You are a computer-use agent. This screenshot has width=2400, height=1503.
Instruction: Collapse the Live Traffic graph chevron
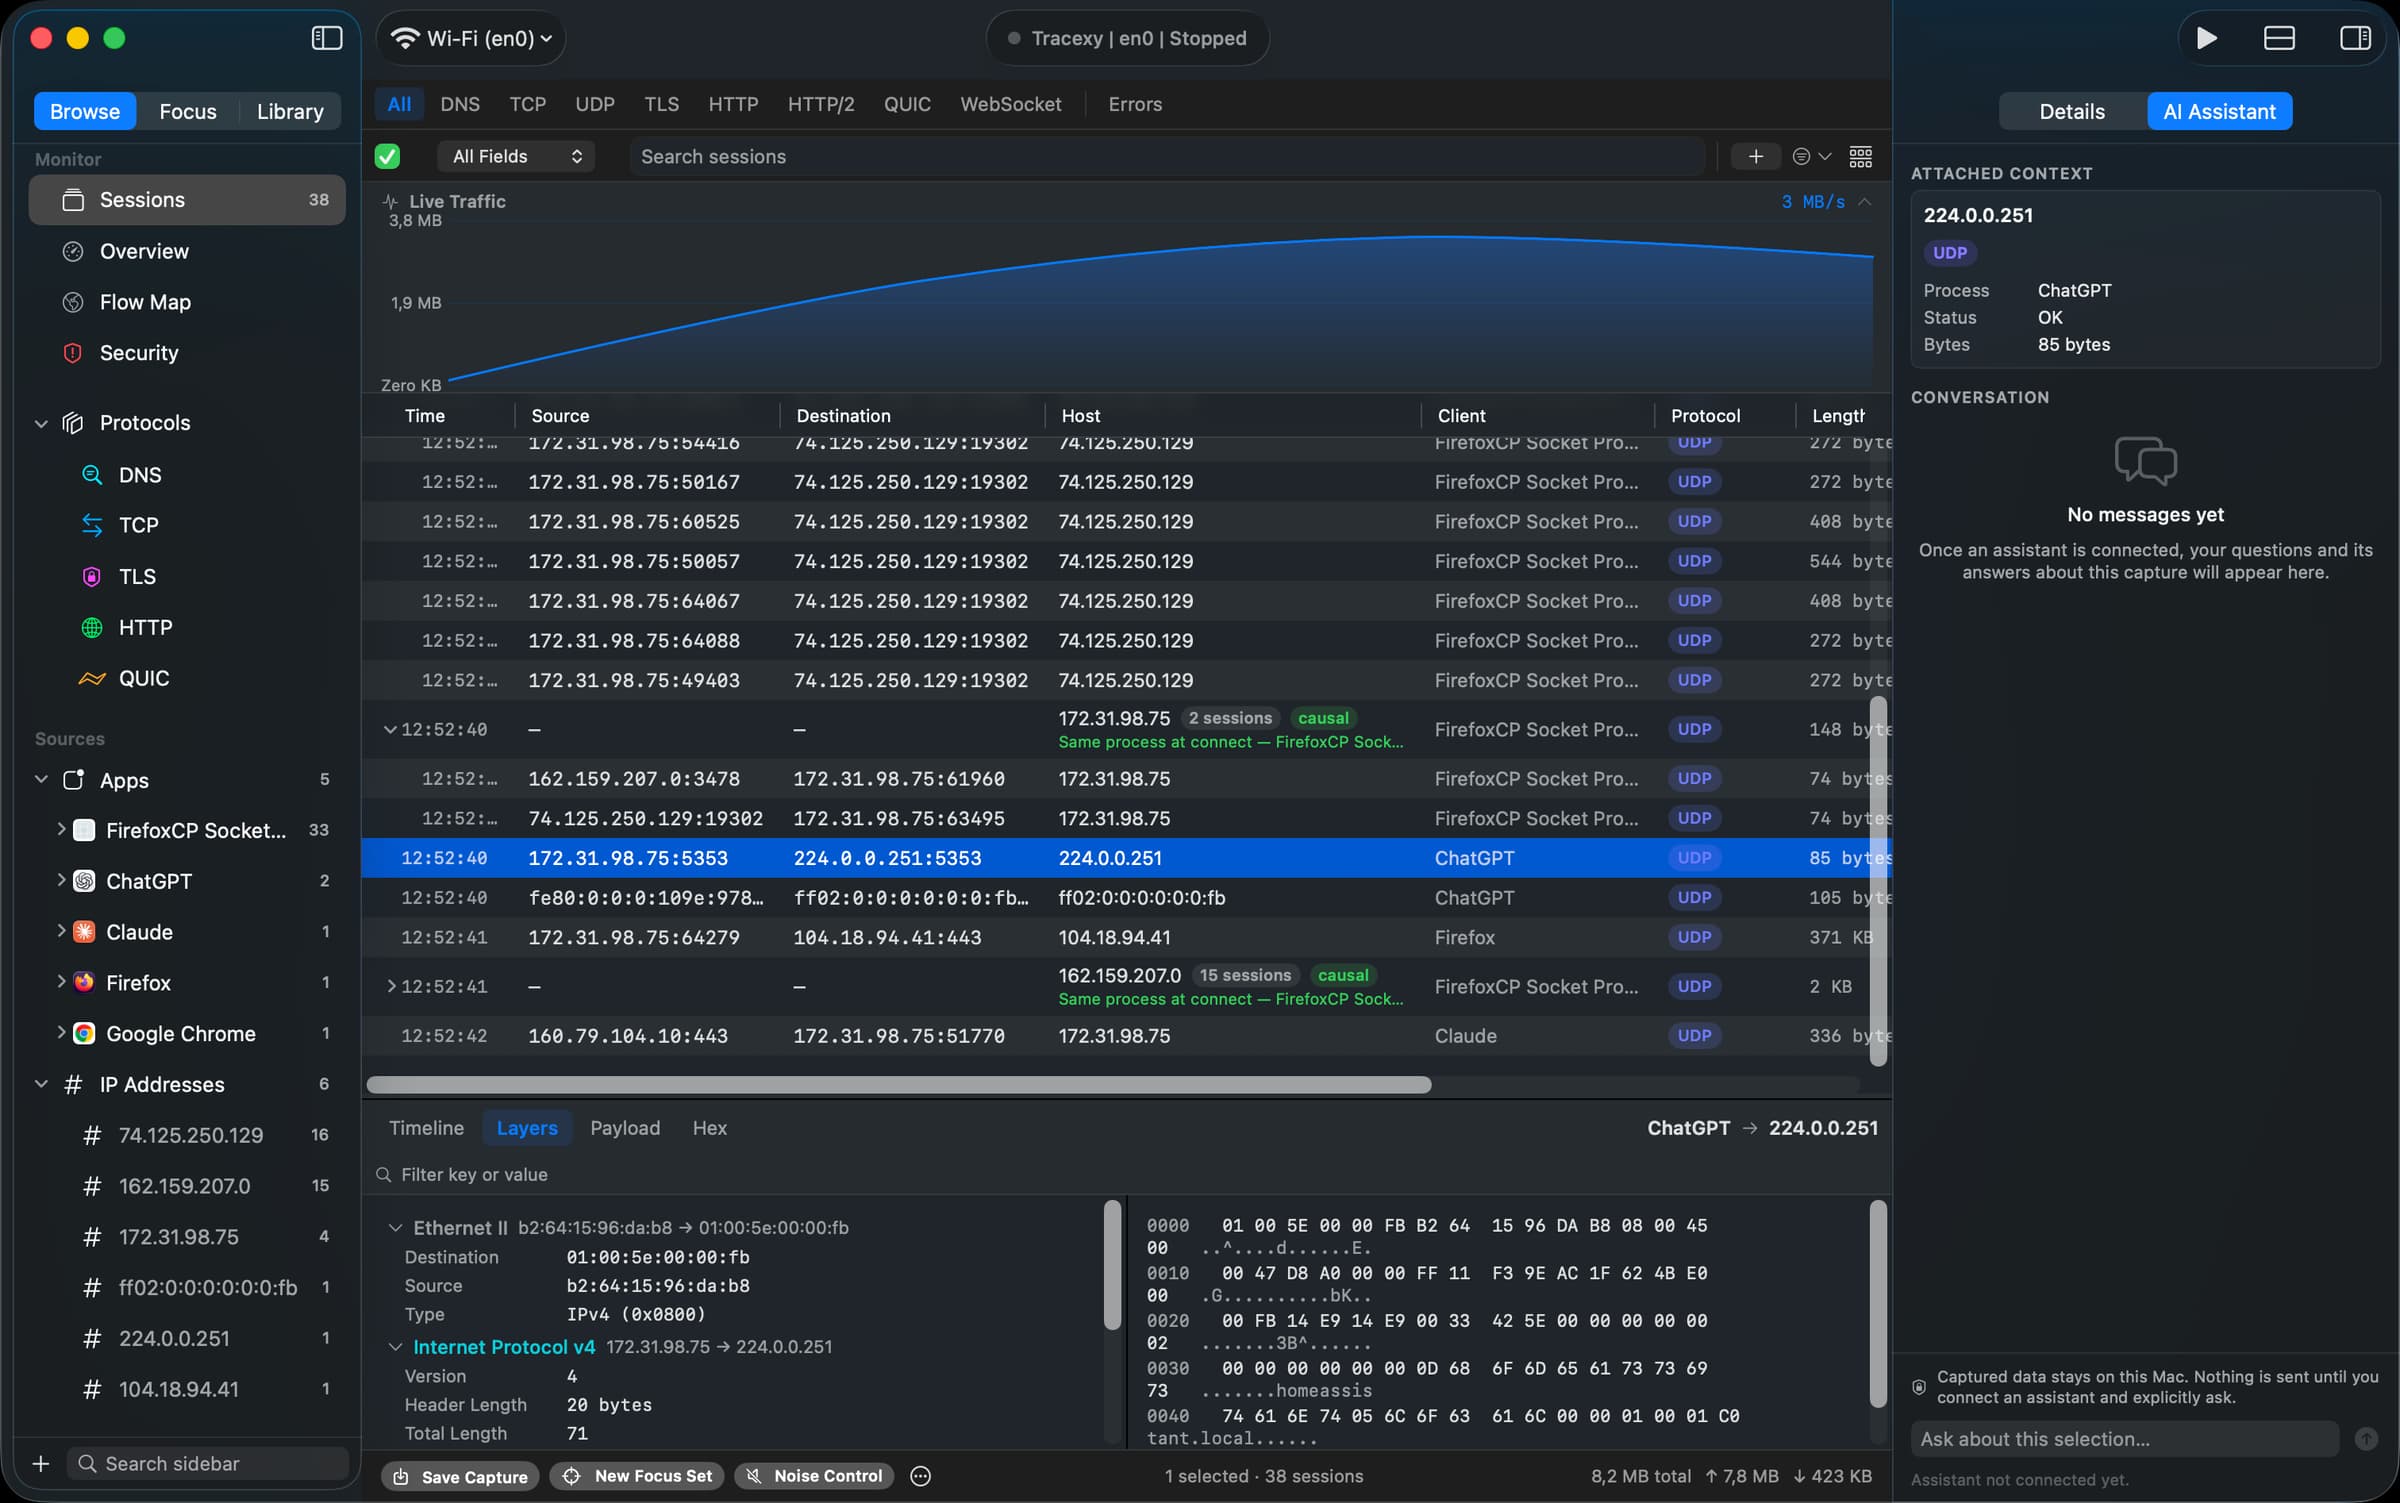tap(1865, 202)
